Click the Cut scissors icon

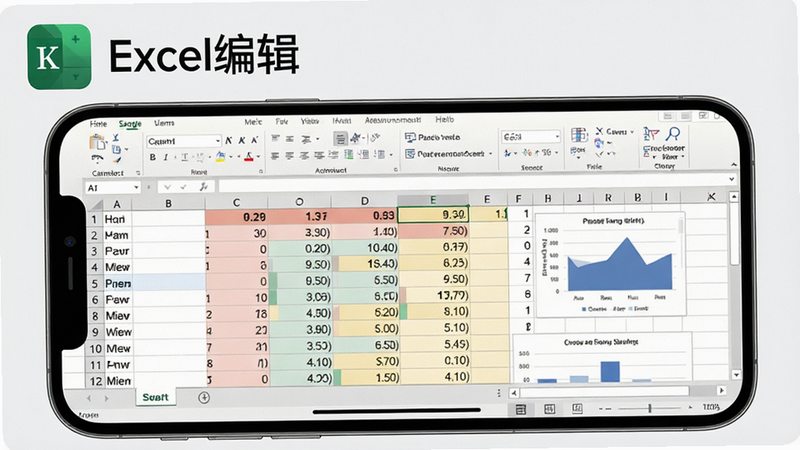click(x=116, y=138)
